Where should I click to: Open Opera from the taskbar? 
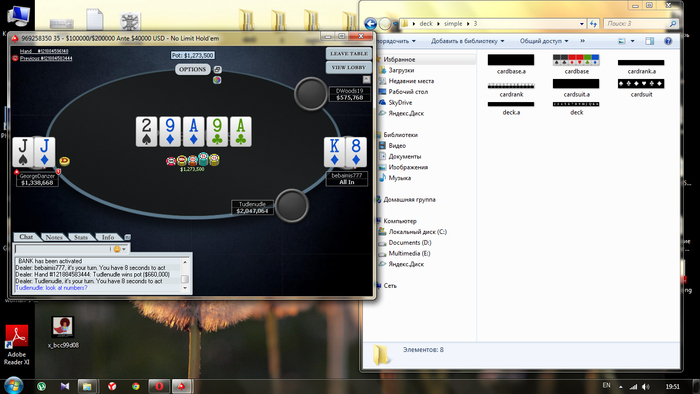[x=159, y=386]
